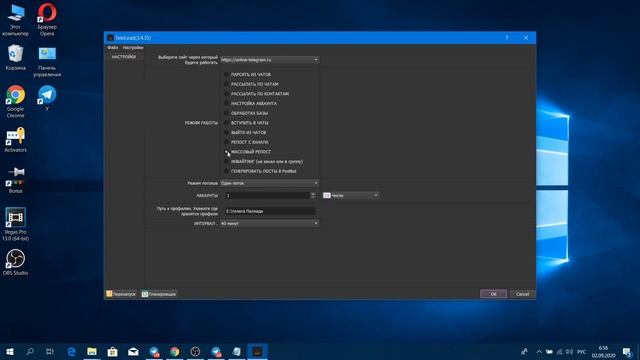Click the profiles path input field

[270, 211]
